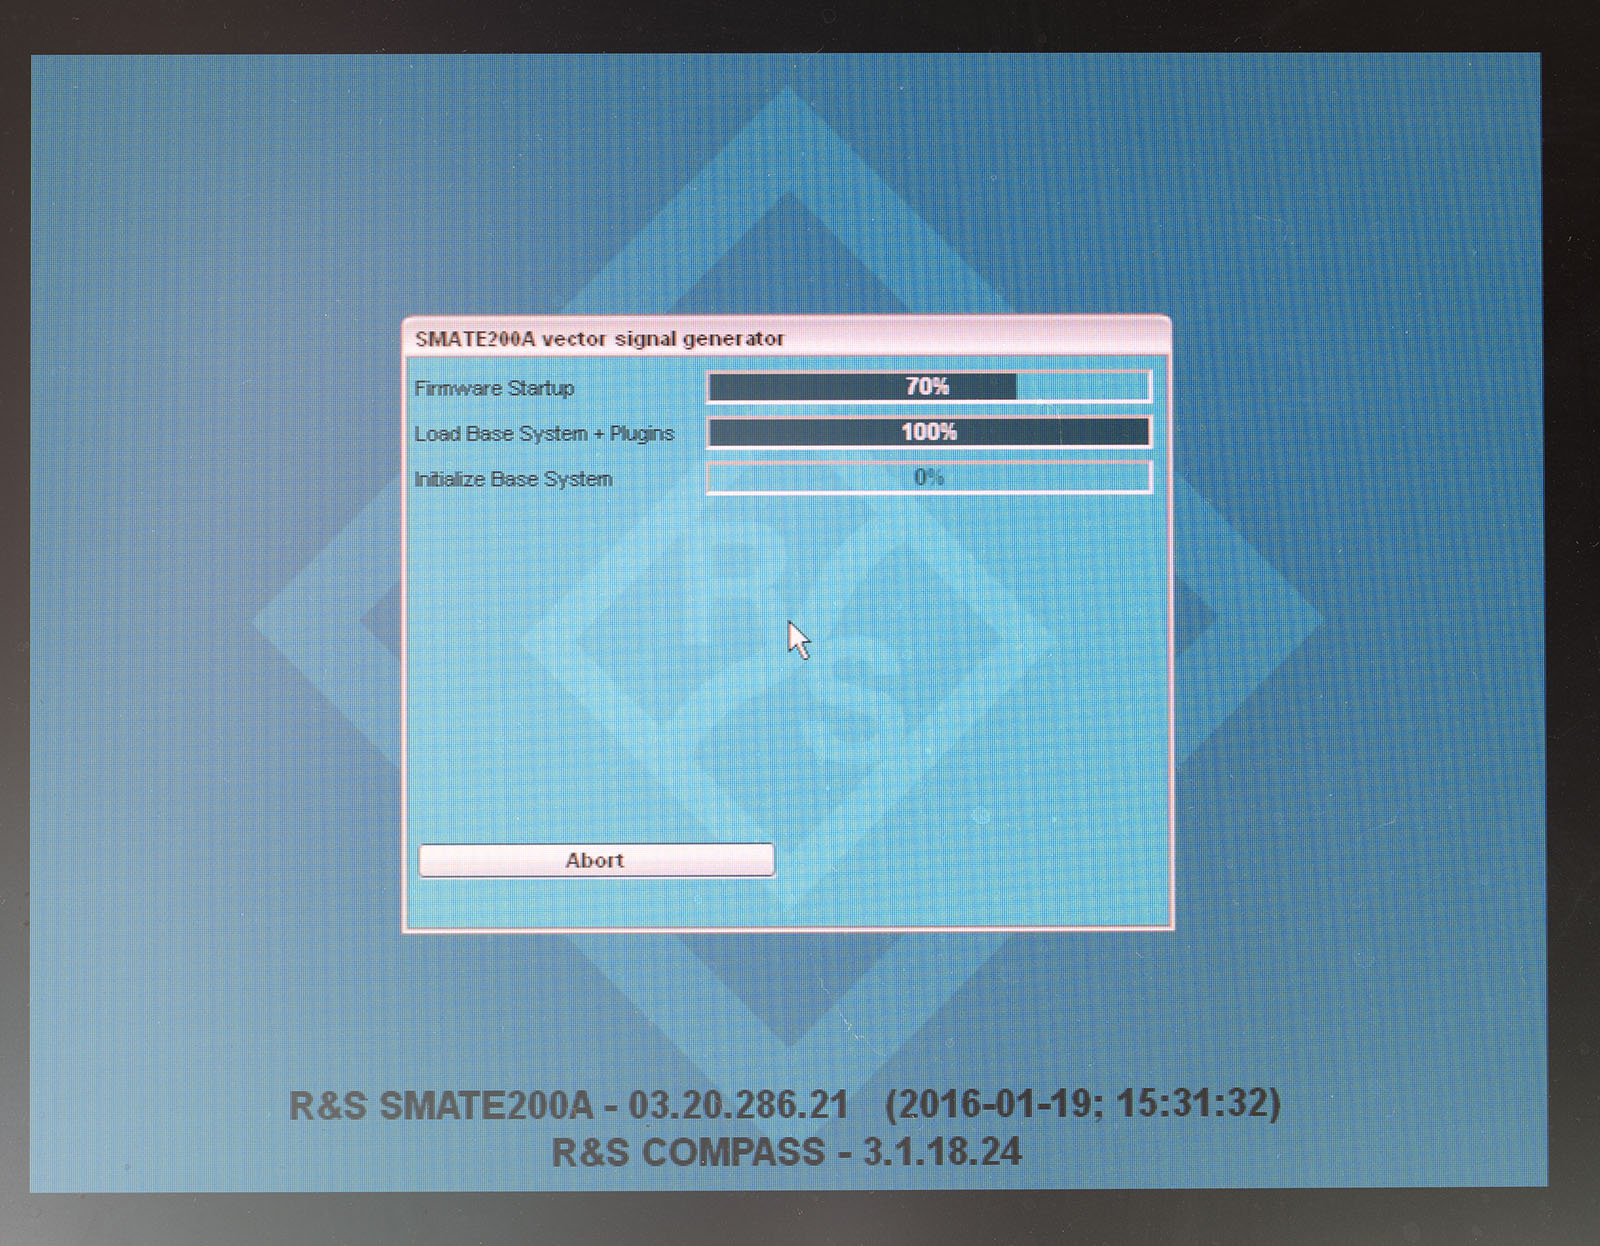1600x1246 pixels.
Task: Click the 'Initialize Base System' label
Action: coord(513,479)
